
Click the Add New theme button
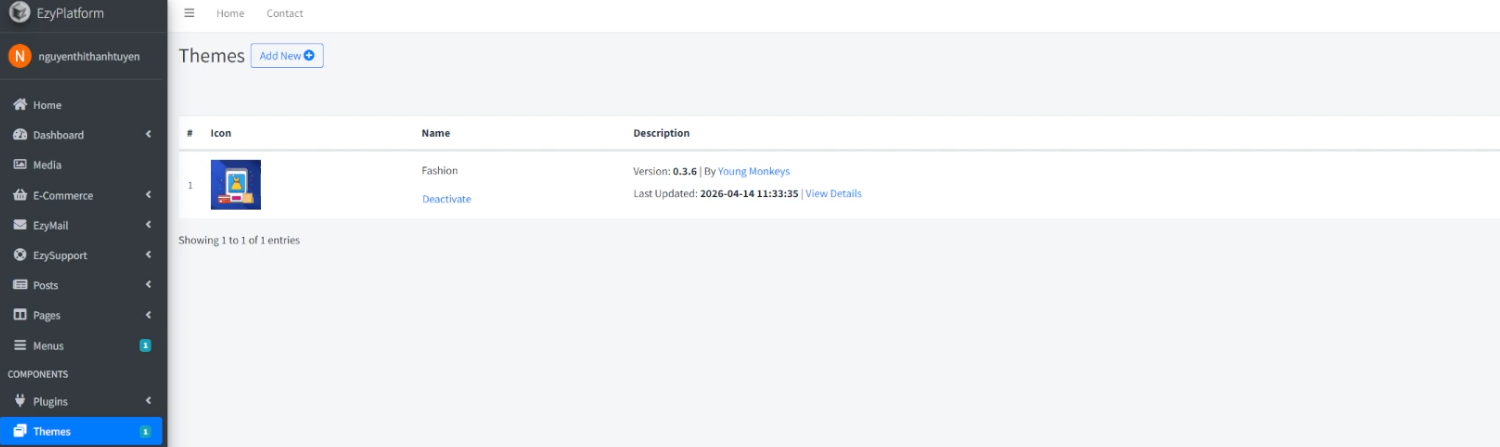287,56
